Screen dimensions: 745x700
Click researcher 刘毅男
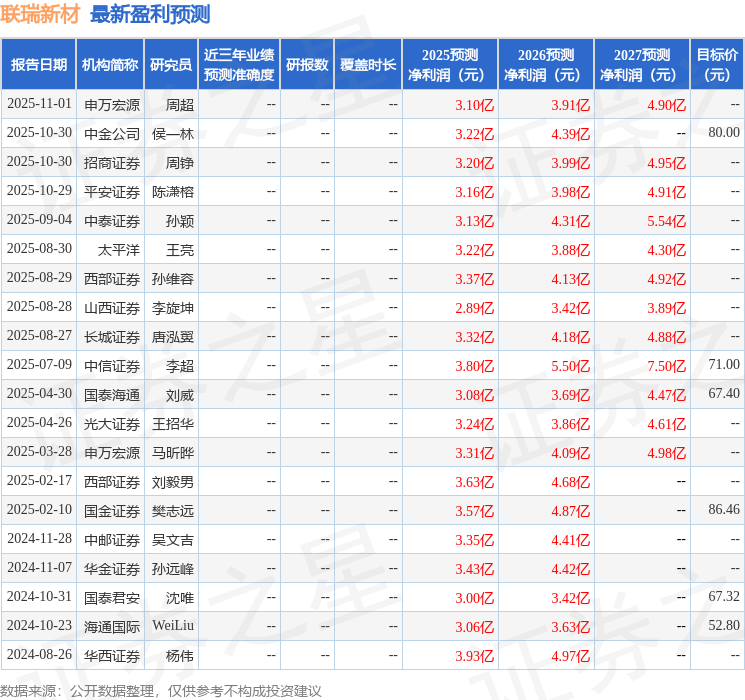pyautogui.click(x=173, y=482)
